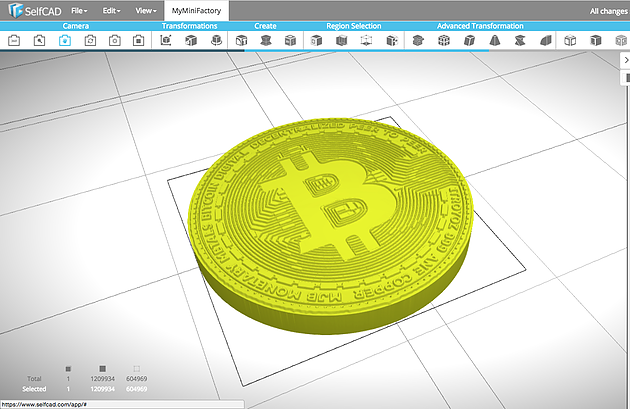Screen dimensions: 630x409
Task: Expand the right side panel arrow
Action: point(626,60)
